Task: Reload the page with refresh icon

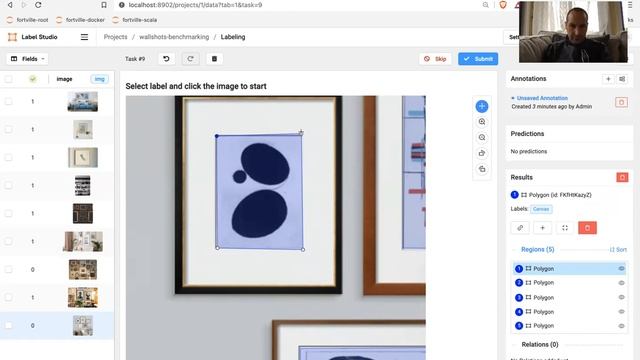Action: click(x=38, y=5)
